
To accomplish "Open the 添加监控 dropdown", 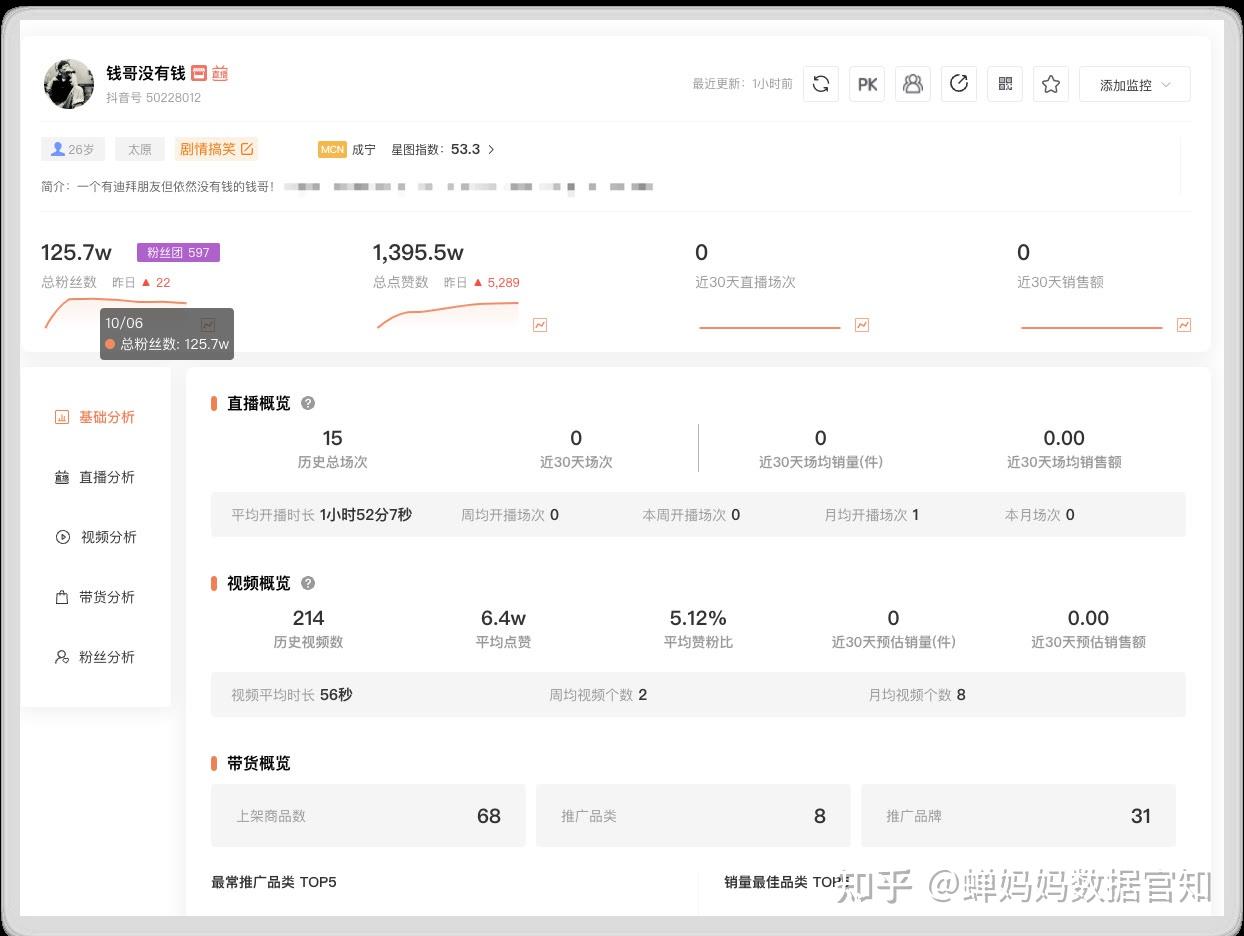I will (x=1135, y=85).
